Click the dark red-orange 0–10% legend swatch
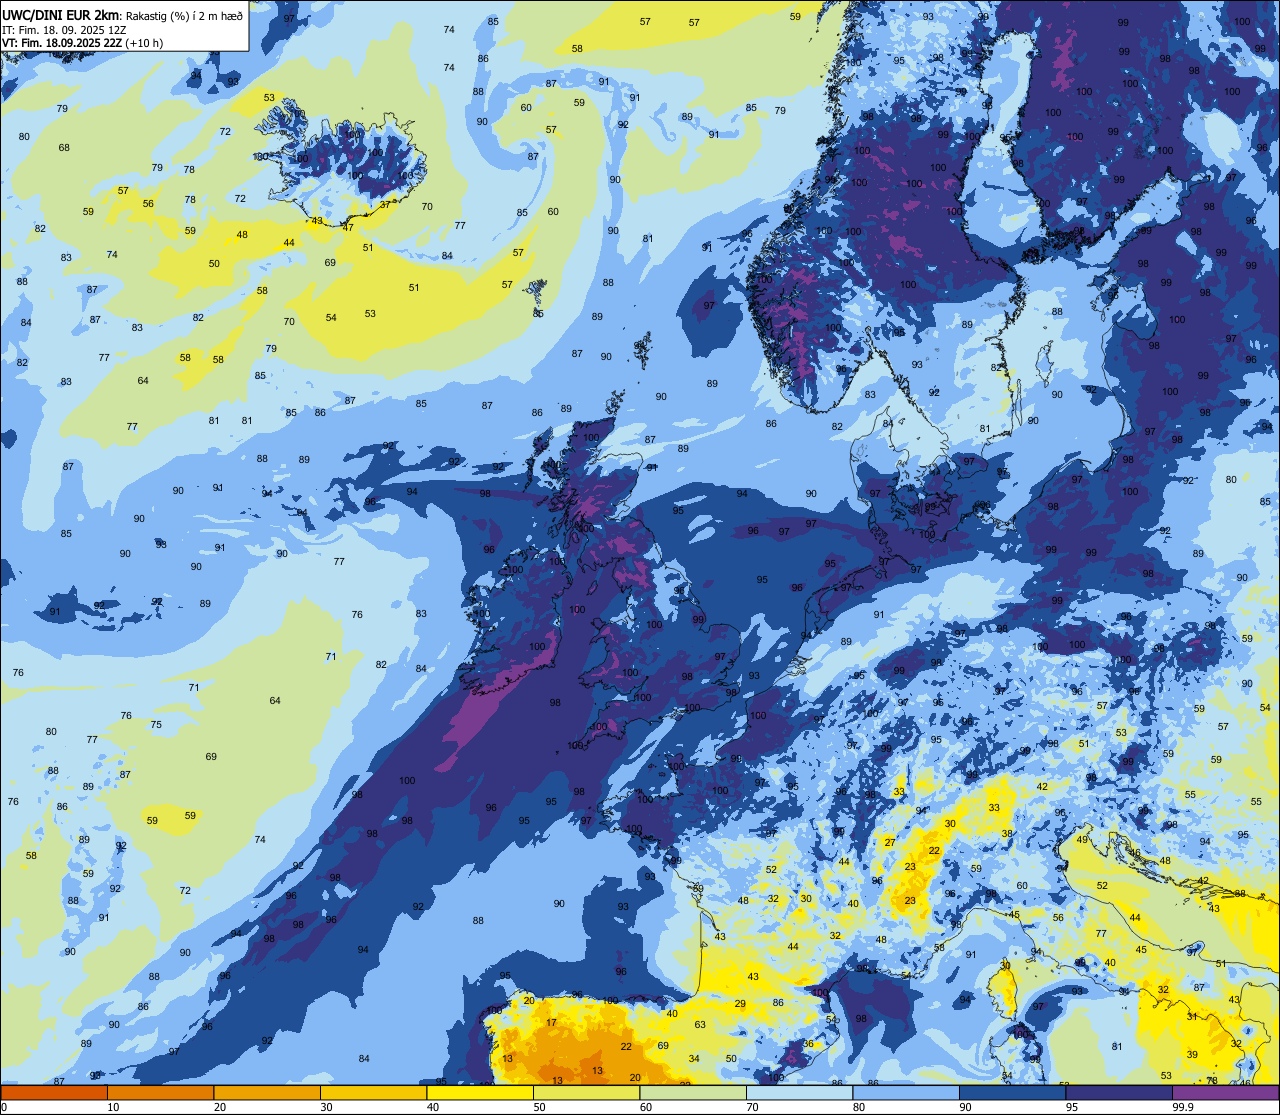Image resolution: width=1280 pixels, height=1115 pixels. (54, 1092)
